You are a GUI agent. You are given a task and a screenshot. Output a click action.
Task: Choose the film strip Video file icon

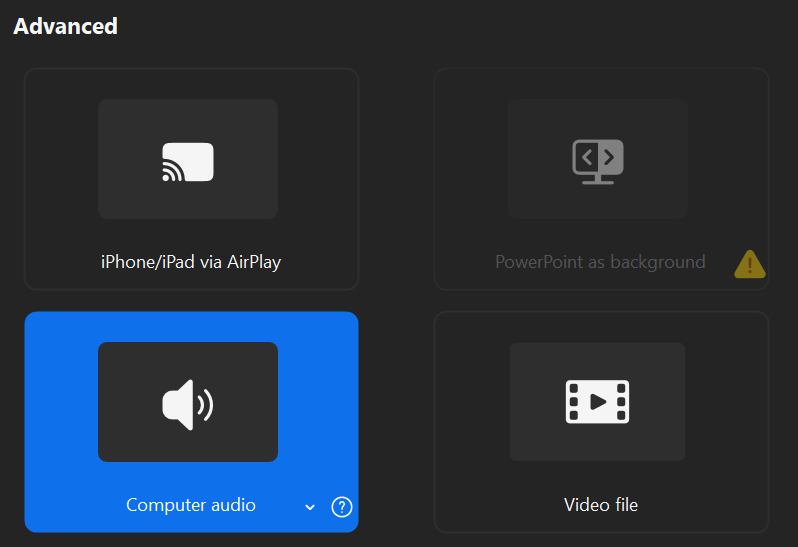pyautogui.click(x=597, y=401)
